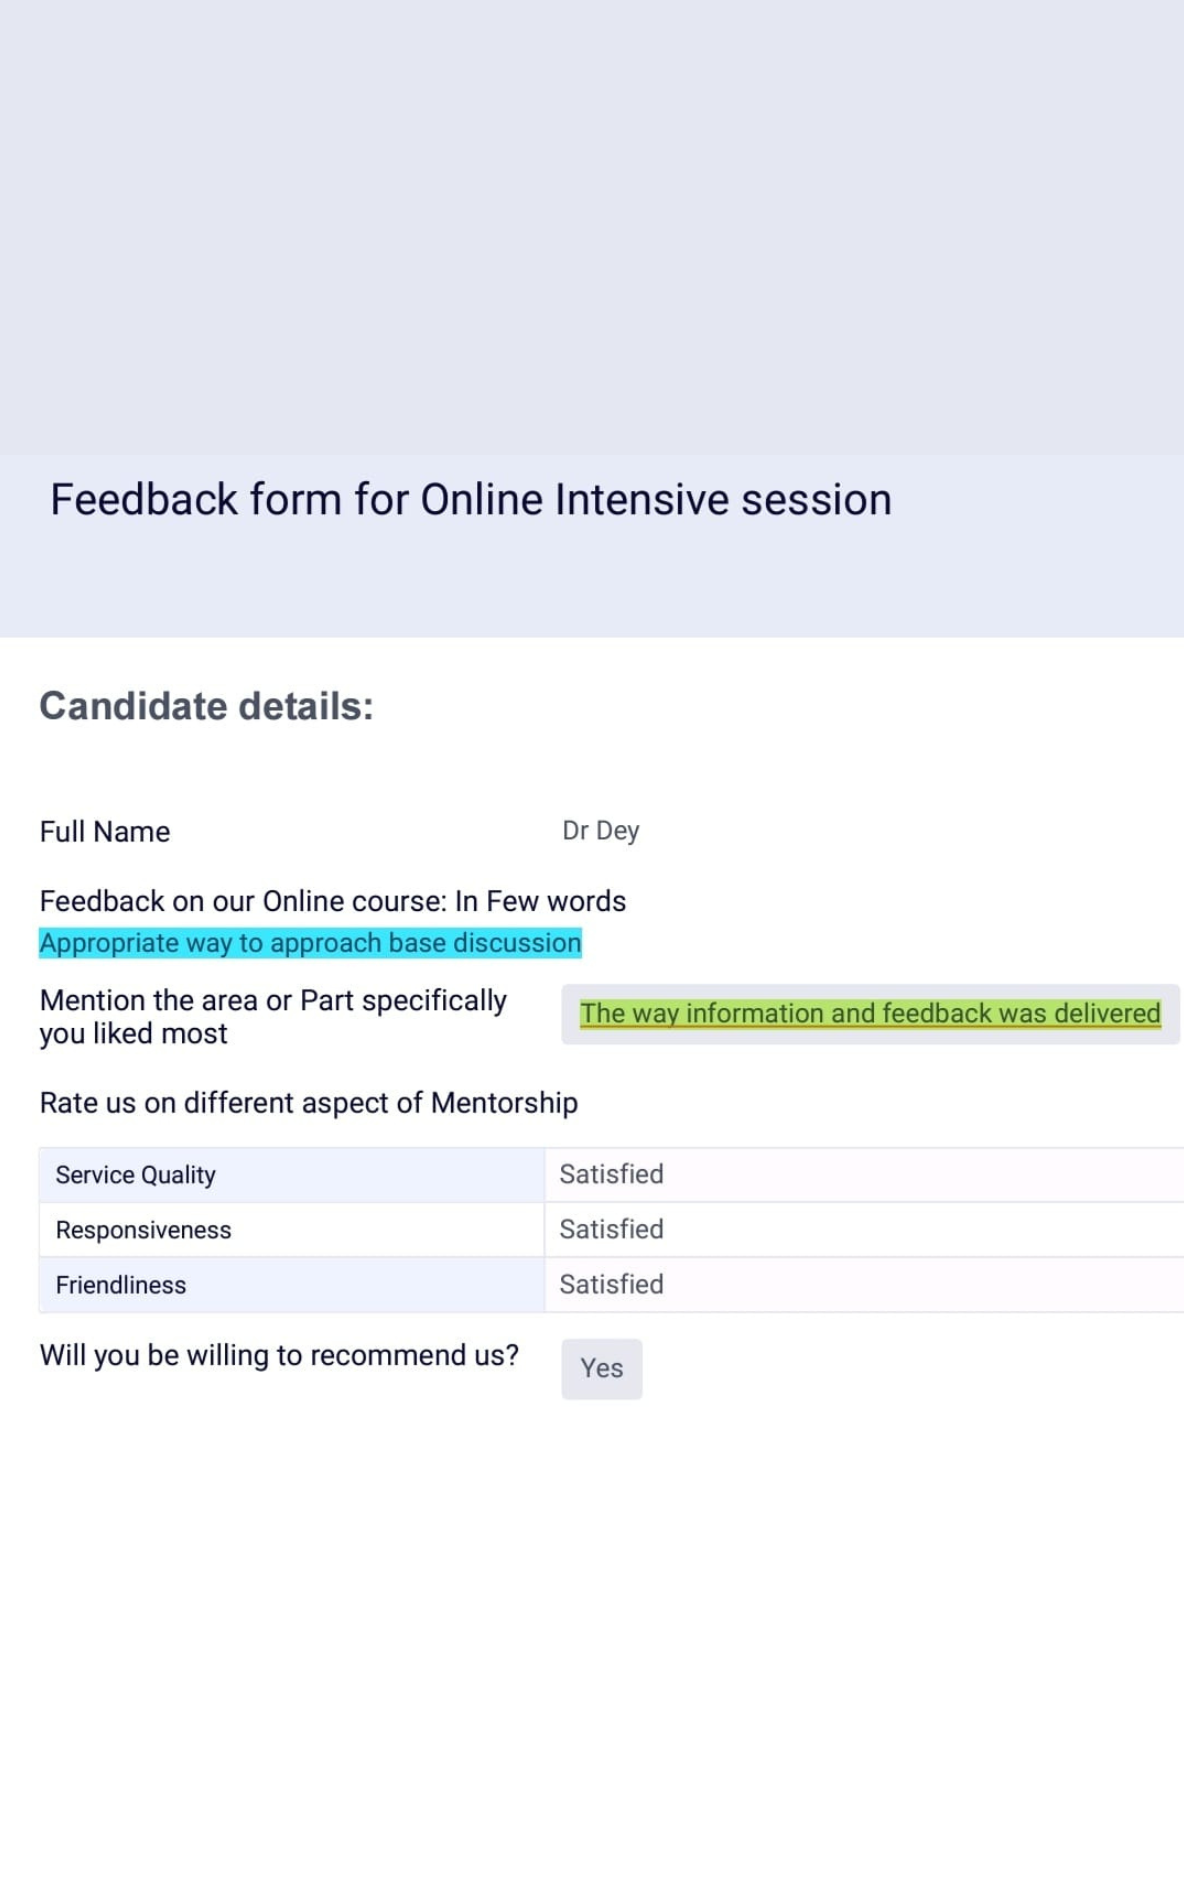The image size is (1184, 1896).
Task: Click 'Feedback on our Online course' question label
Action: coord(333,901)
